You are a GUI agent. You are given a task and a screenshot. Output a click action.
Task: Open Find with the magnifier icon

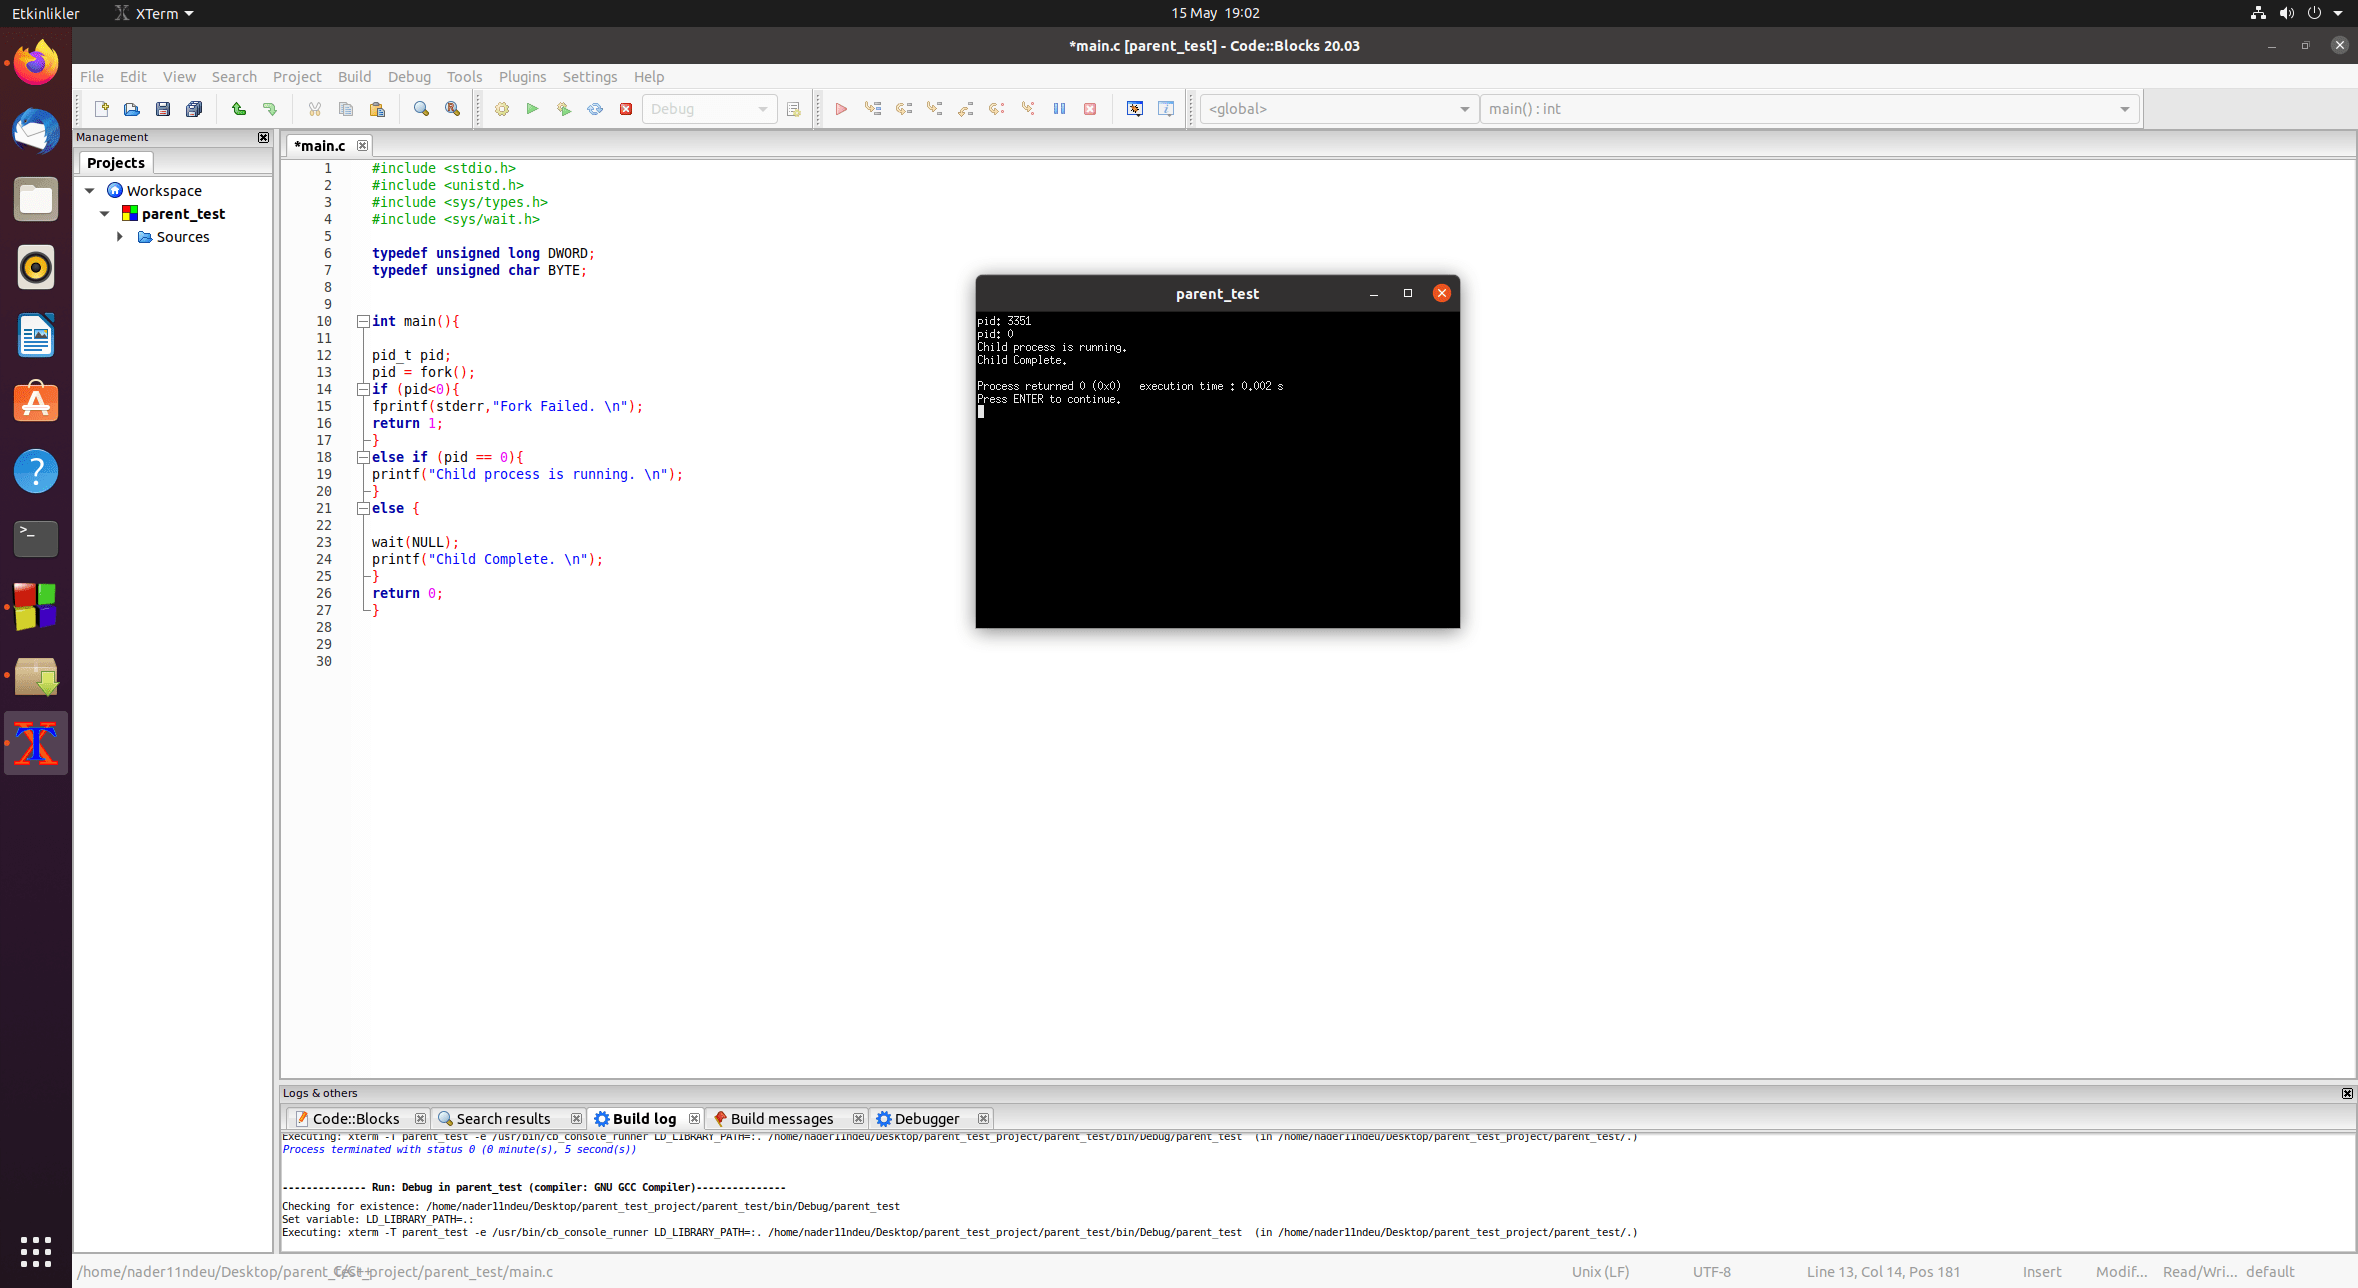click(x=421, y=109)
